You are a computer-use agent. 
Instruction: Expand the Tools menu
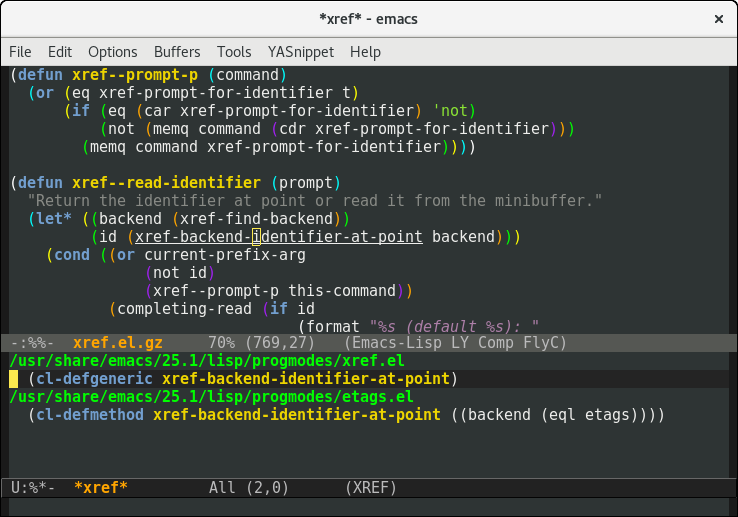(234, 52)
